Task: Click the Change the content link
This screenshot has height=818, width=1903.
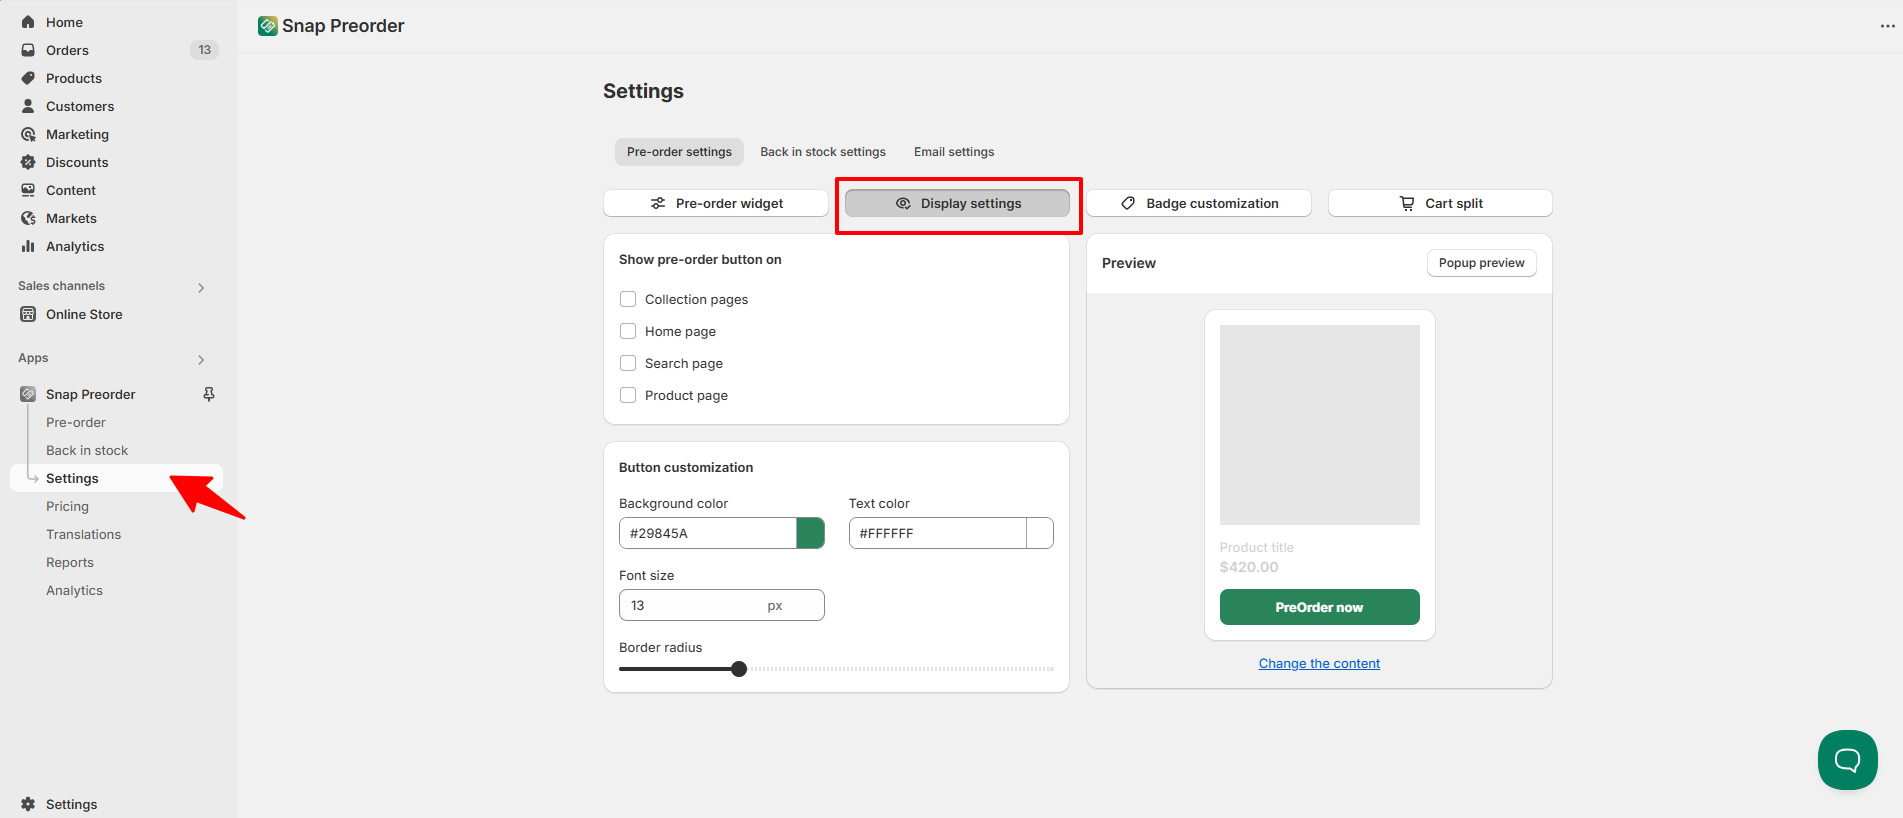Action: click(x=1319, y=663)
